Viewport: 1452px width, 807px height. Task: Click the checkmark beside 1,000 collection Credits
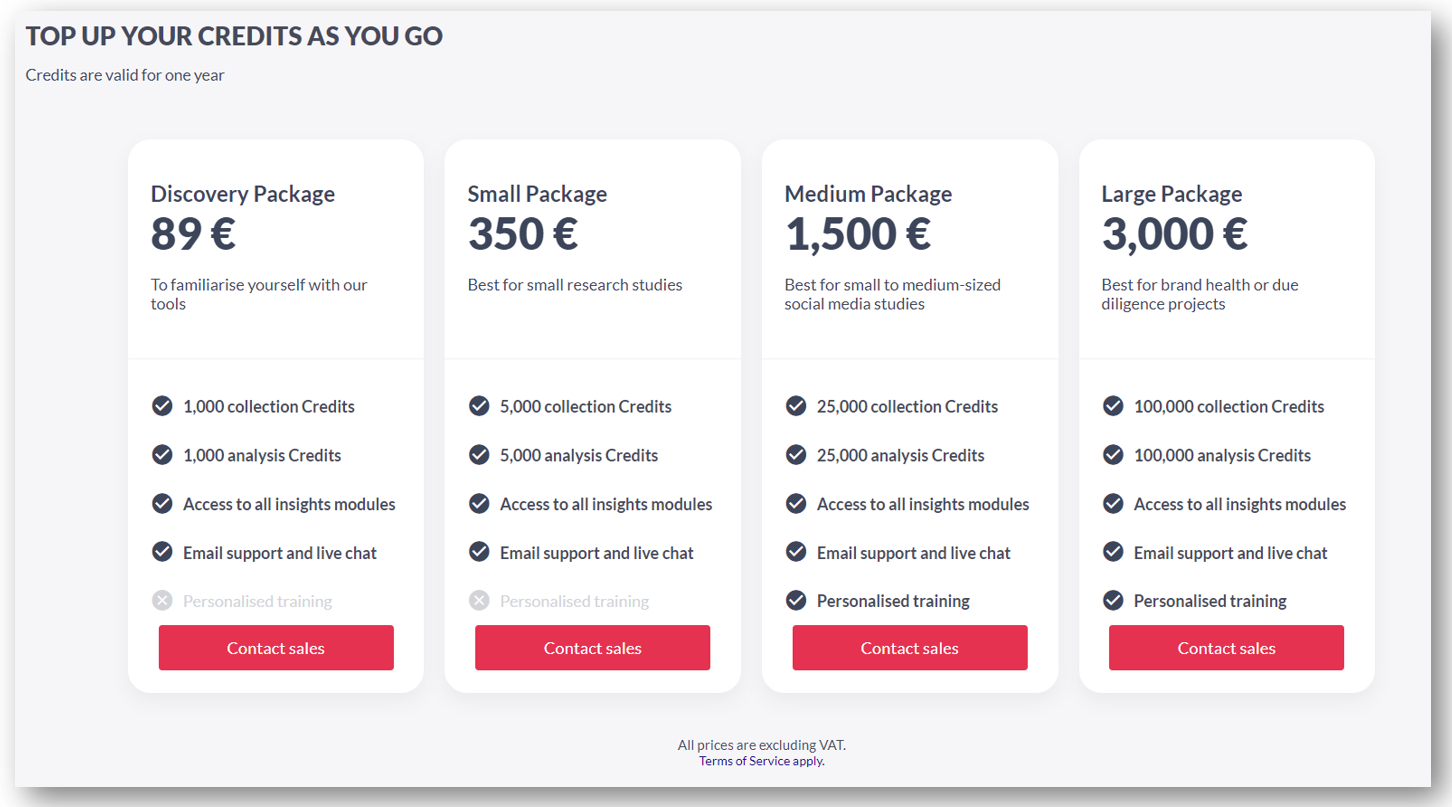point(162,406)
